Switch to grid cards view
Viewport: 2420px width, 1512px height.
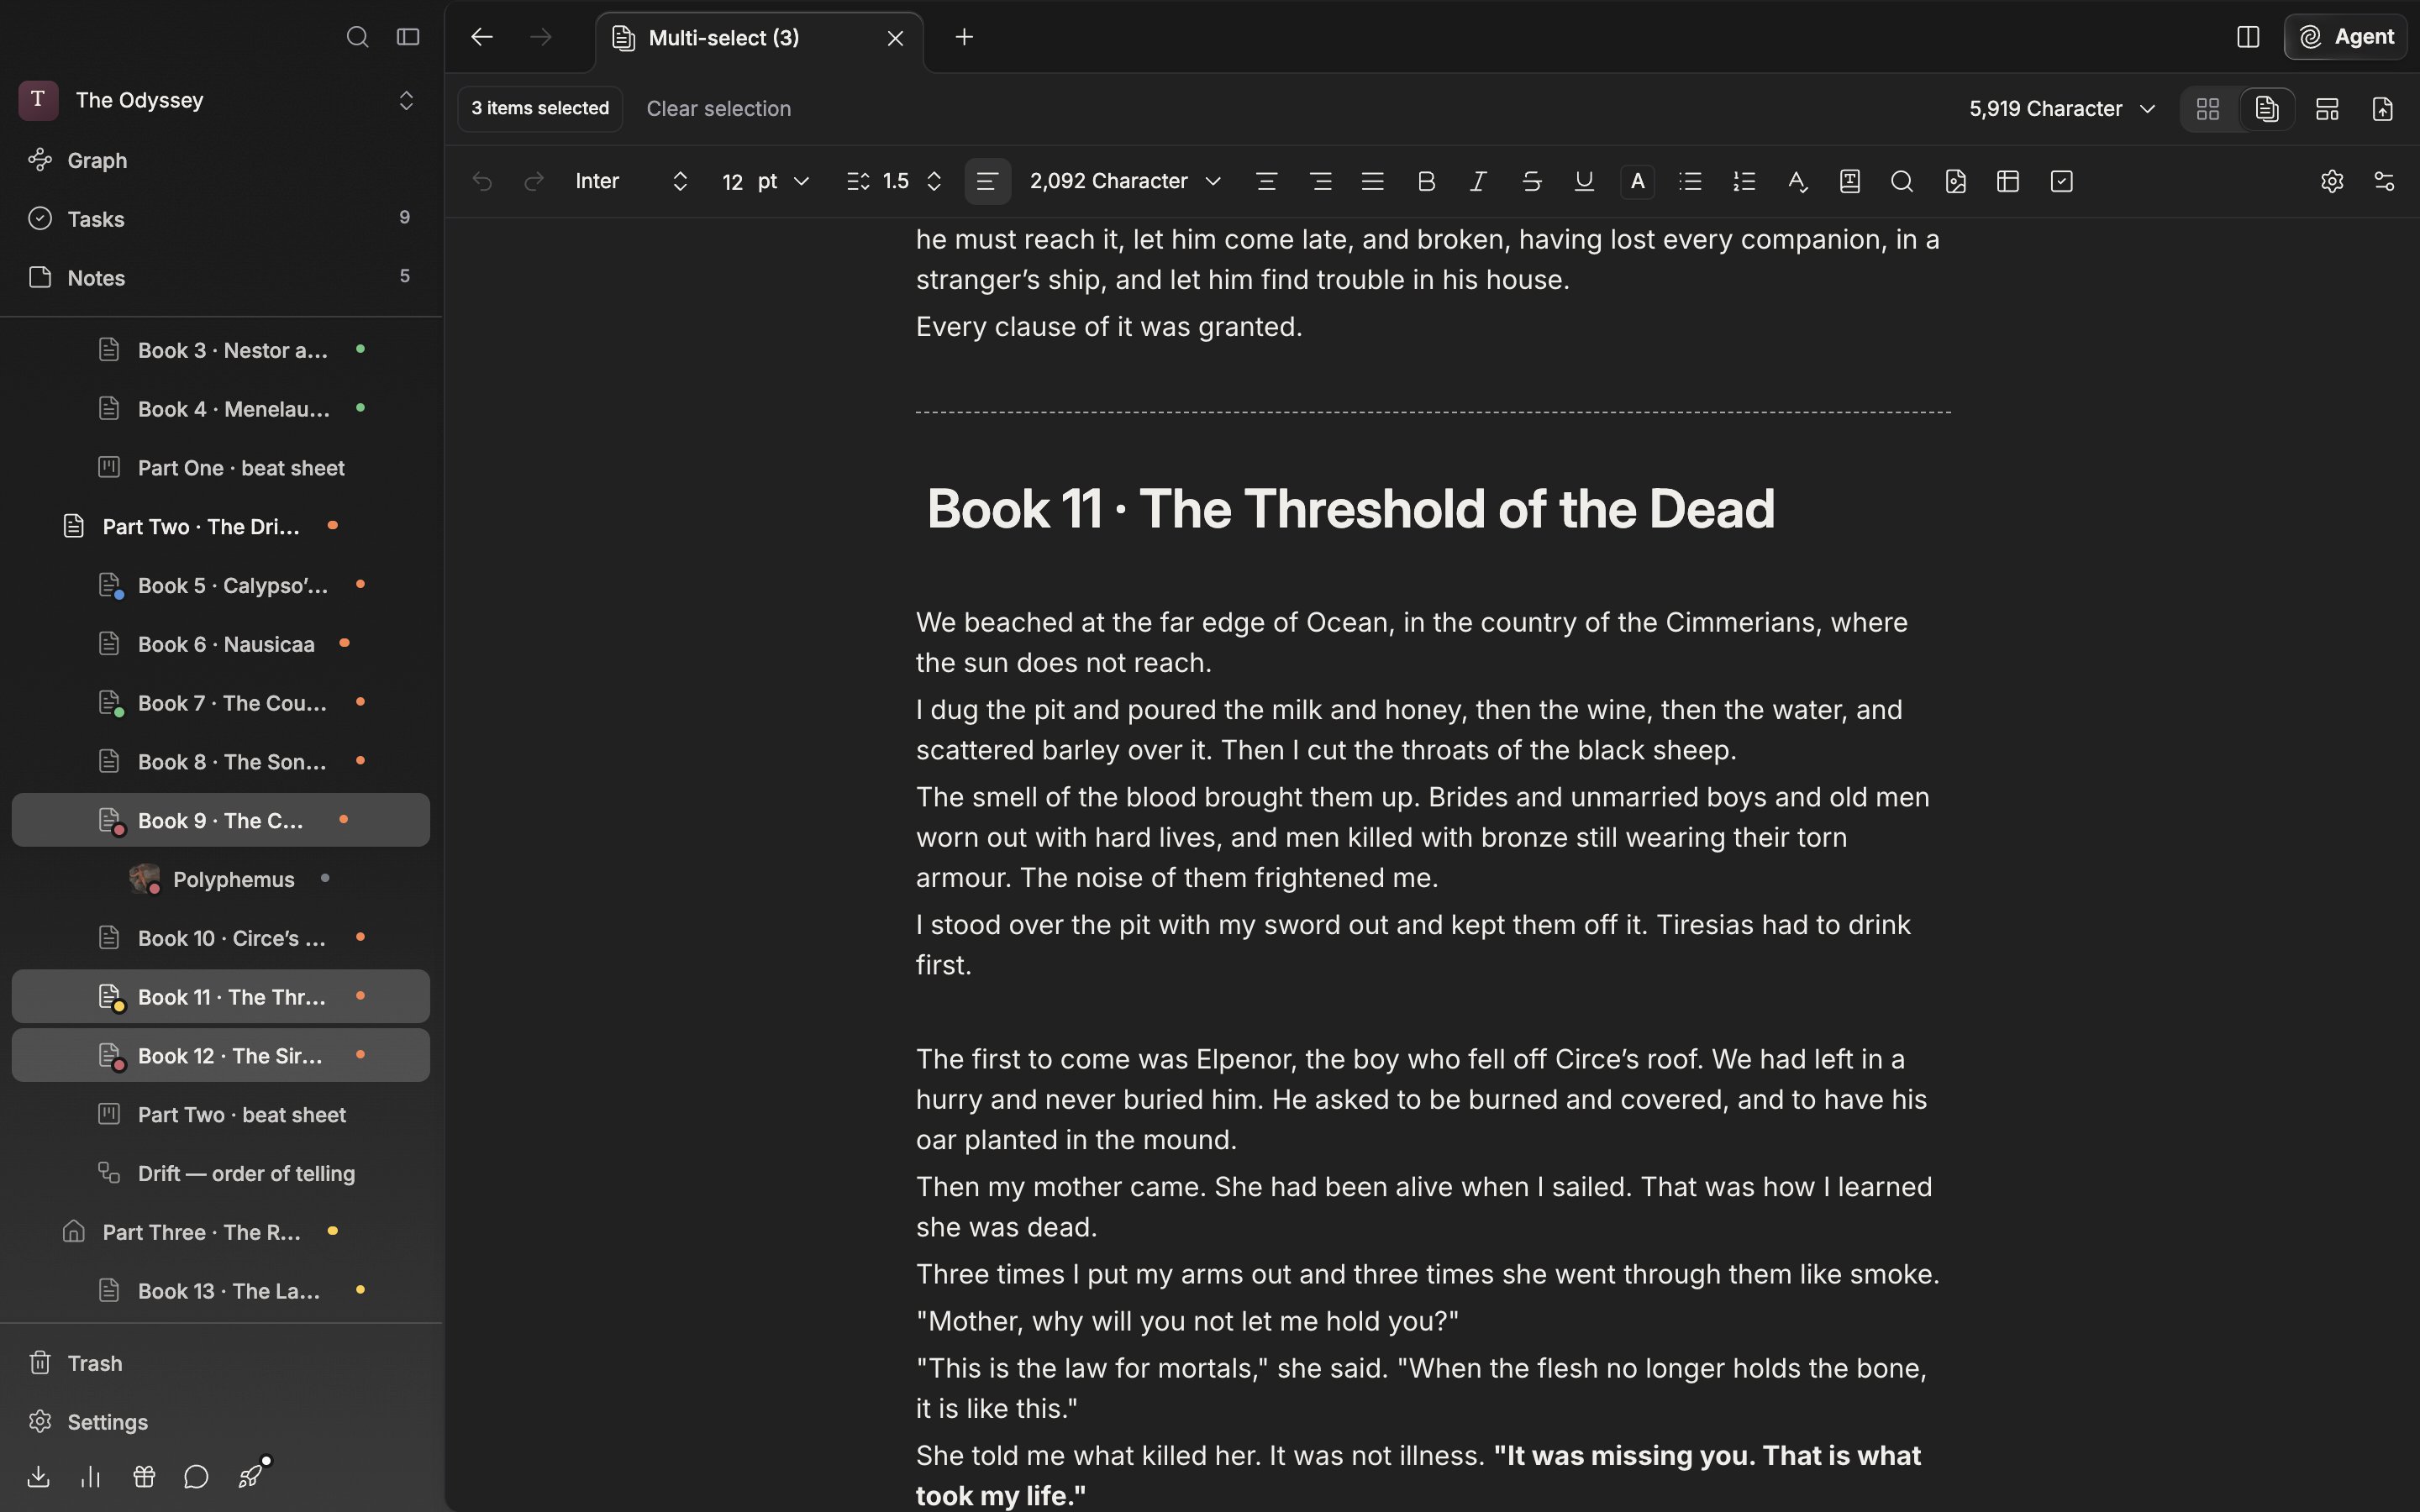click(x=2208, y=108)
